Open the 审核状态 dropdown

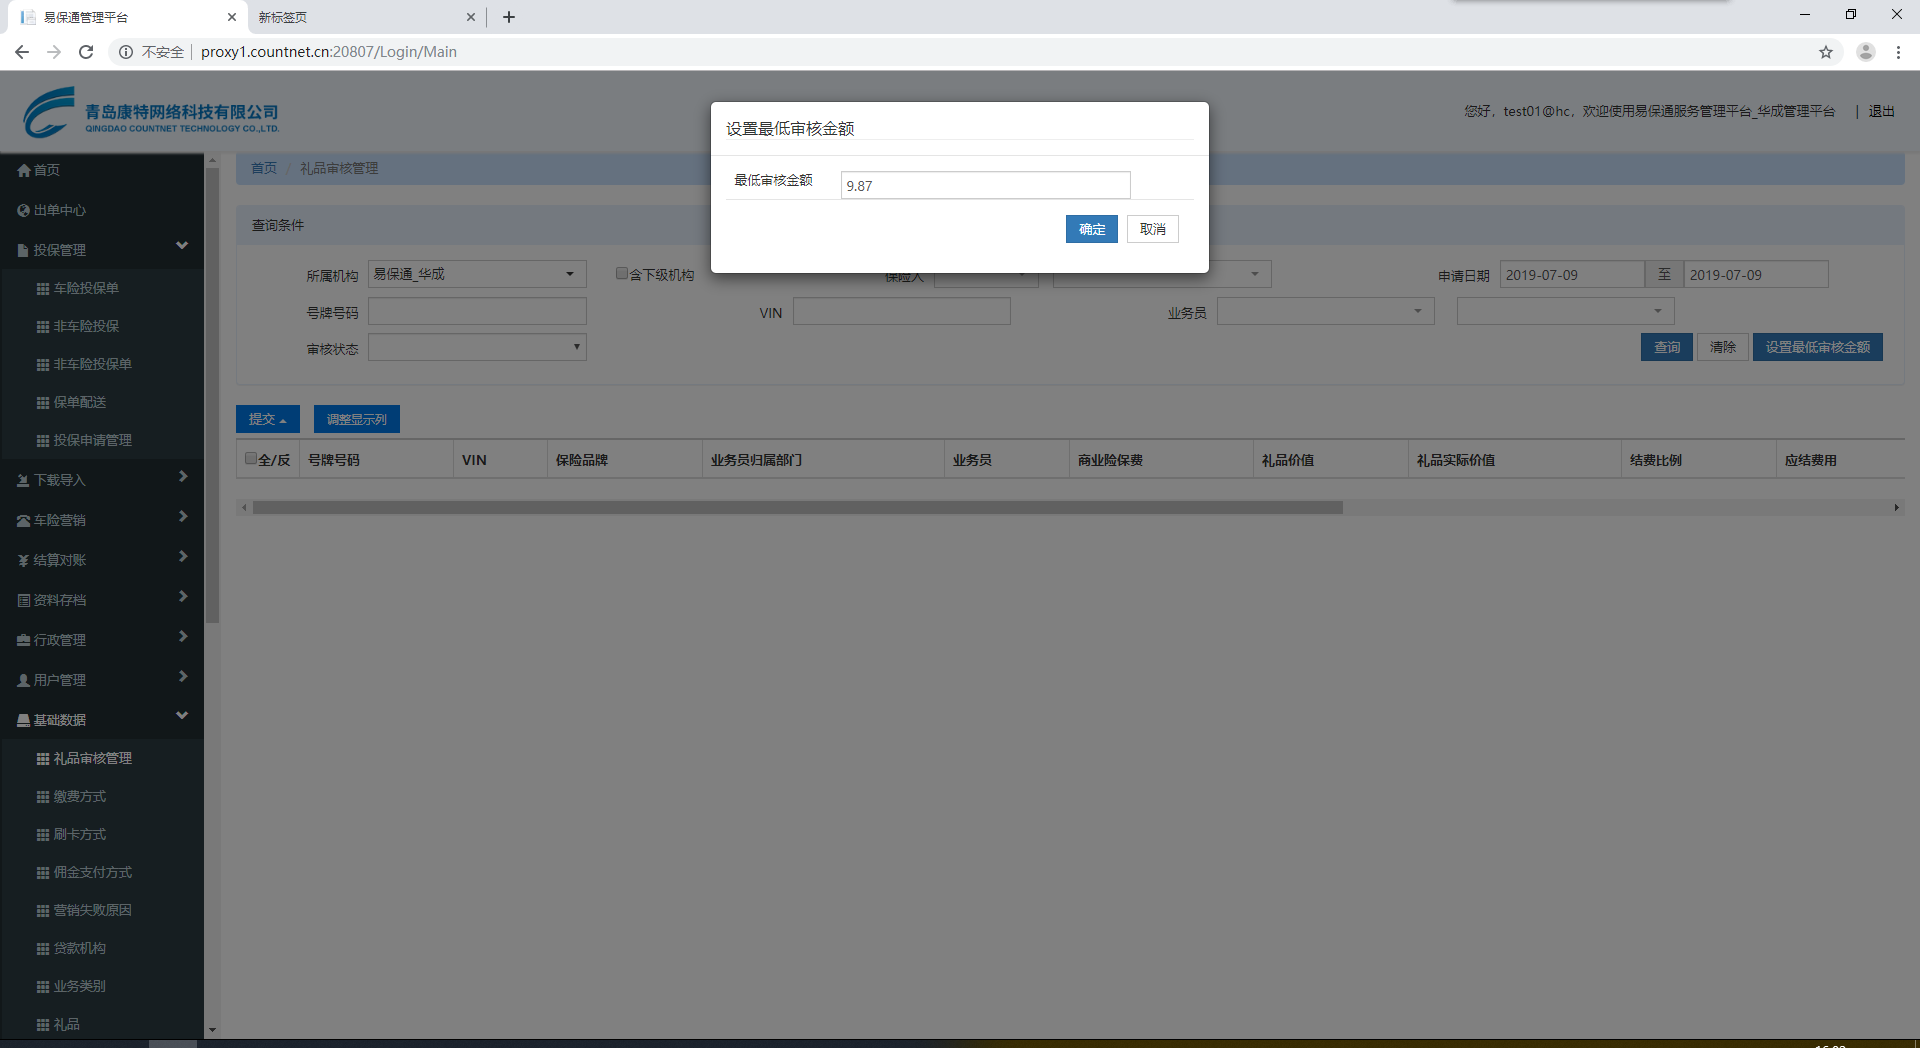477,347
